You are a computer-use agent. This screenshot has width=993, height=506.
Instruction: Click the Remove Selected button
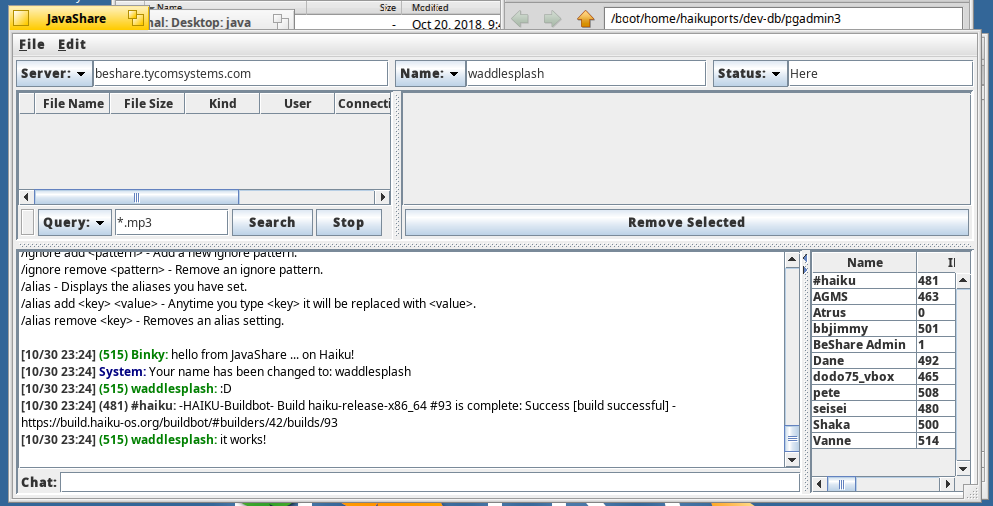click(686, 222)
